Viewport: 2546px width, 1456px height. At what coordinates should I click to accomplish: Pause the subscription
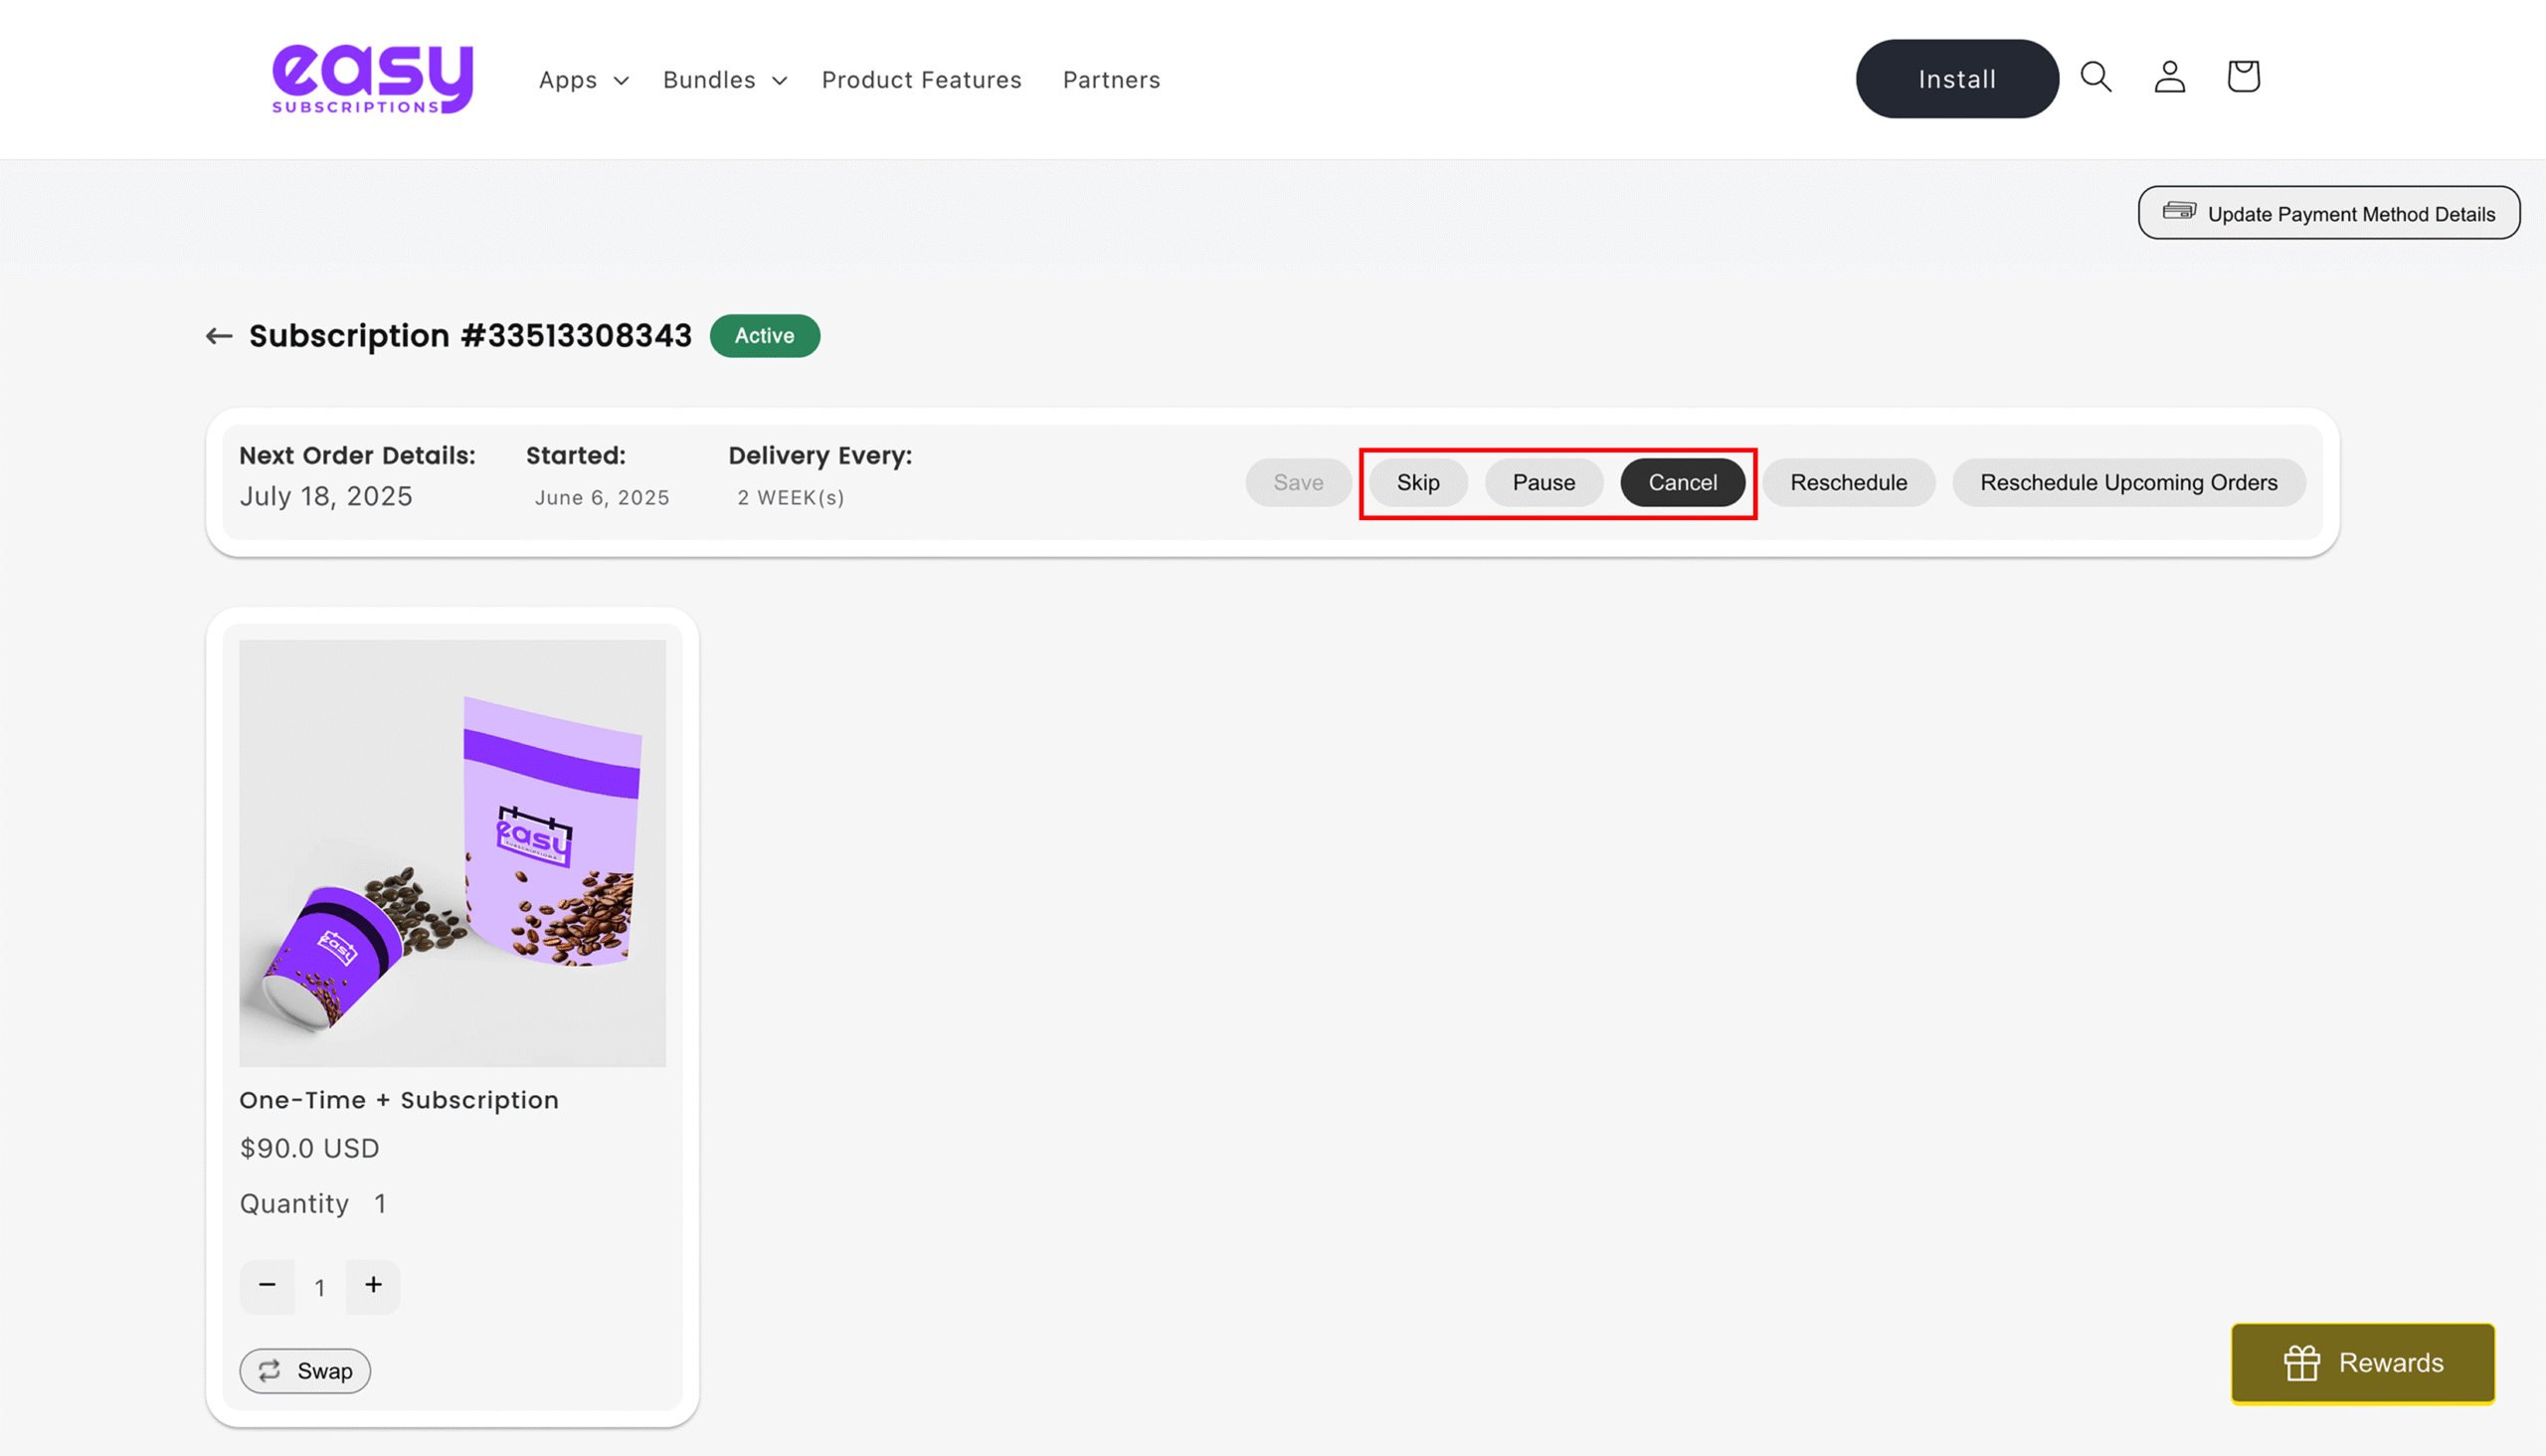point(1543,483)
